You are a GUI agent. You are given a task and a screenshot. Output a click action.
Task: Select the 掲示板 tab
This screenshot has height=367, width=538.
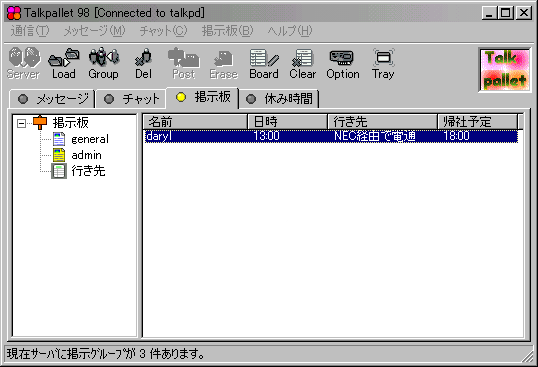point(202,97)
